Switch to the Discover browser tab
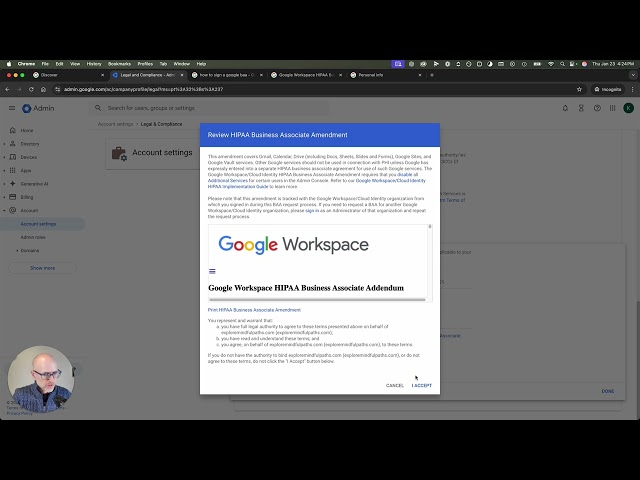 67,75
